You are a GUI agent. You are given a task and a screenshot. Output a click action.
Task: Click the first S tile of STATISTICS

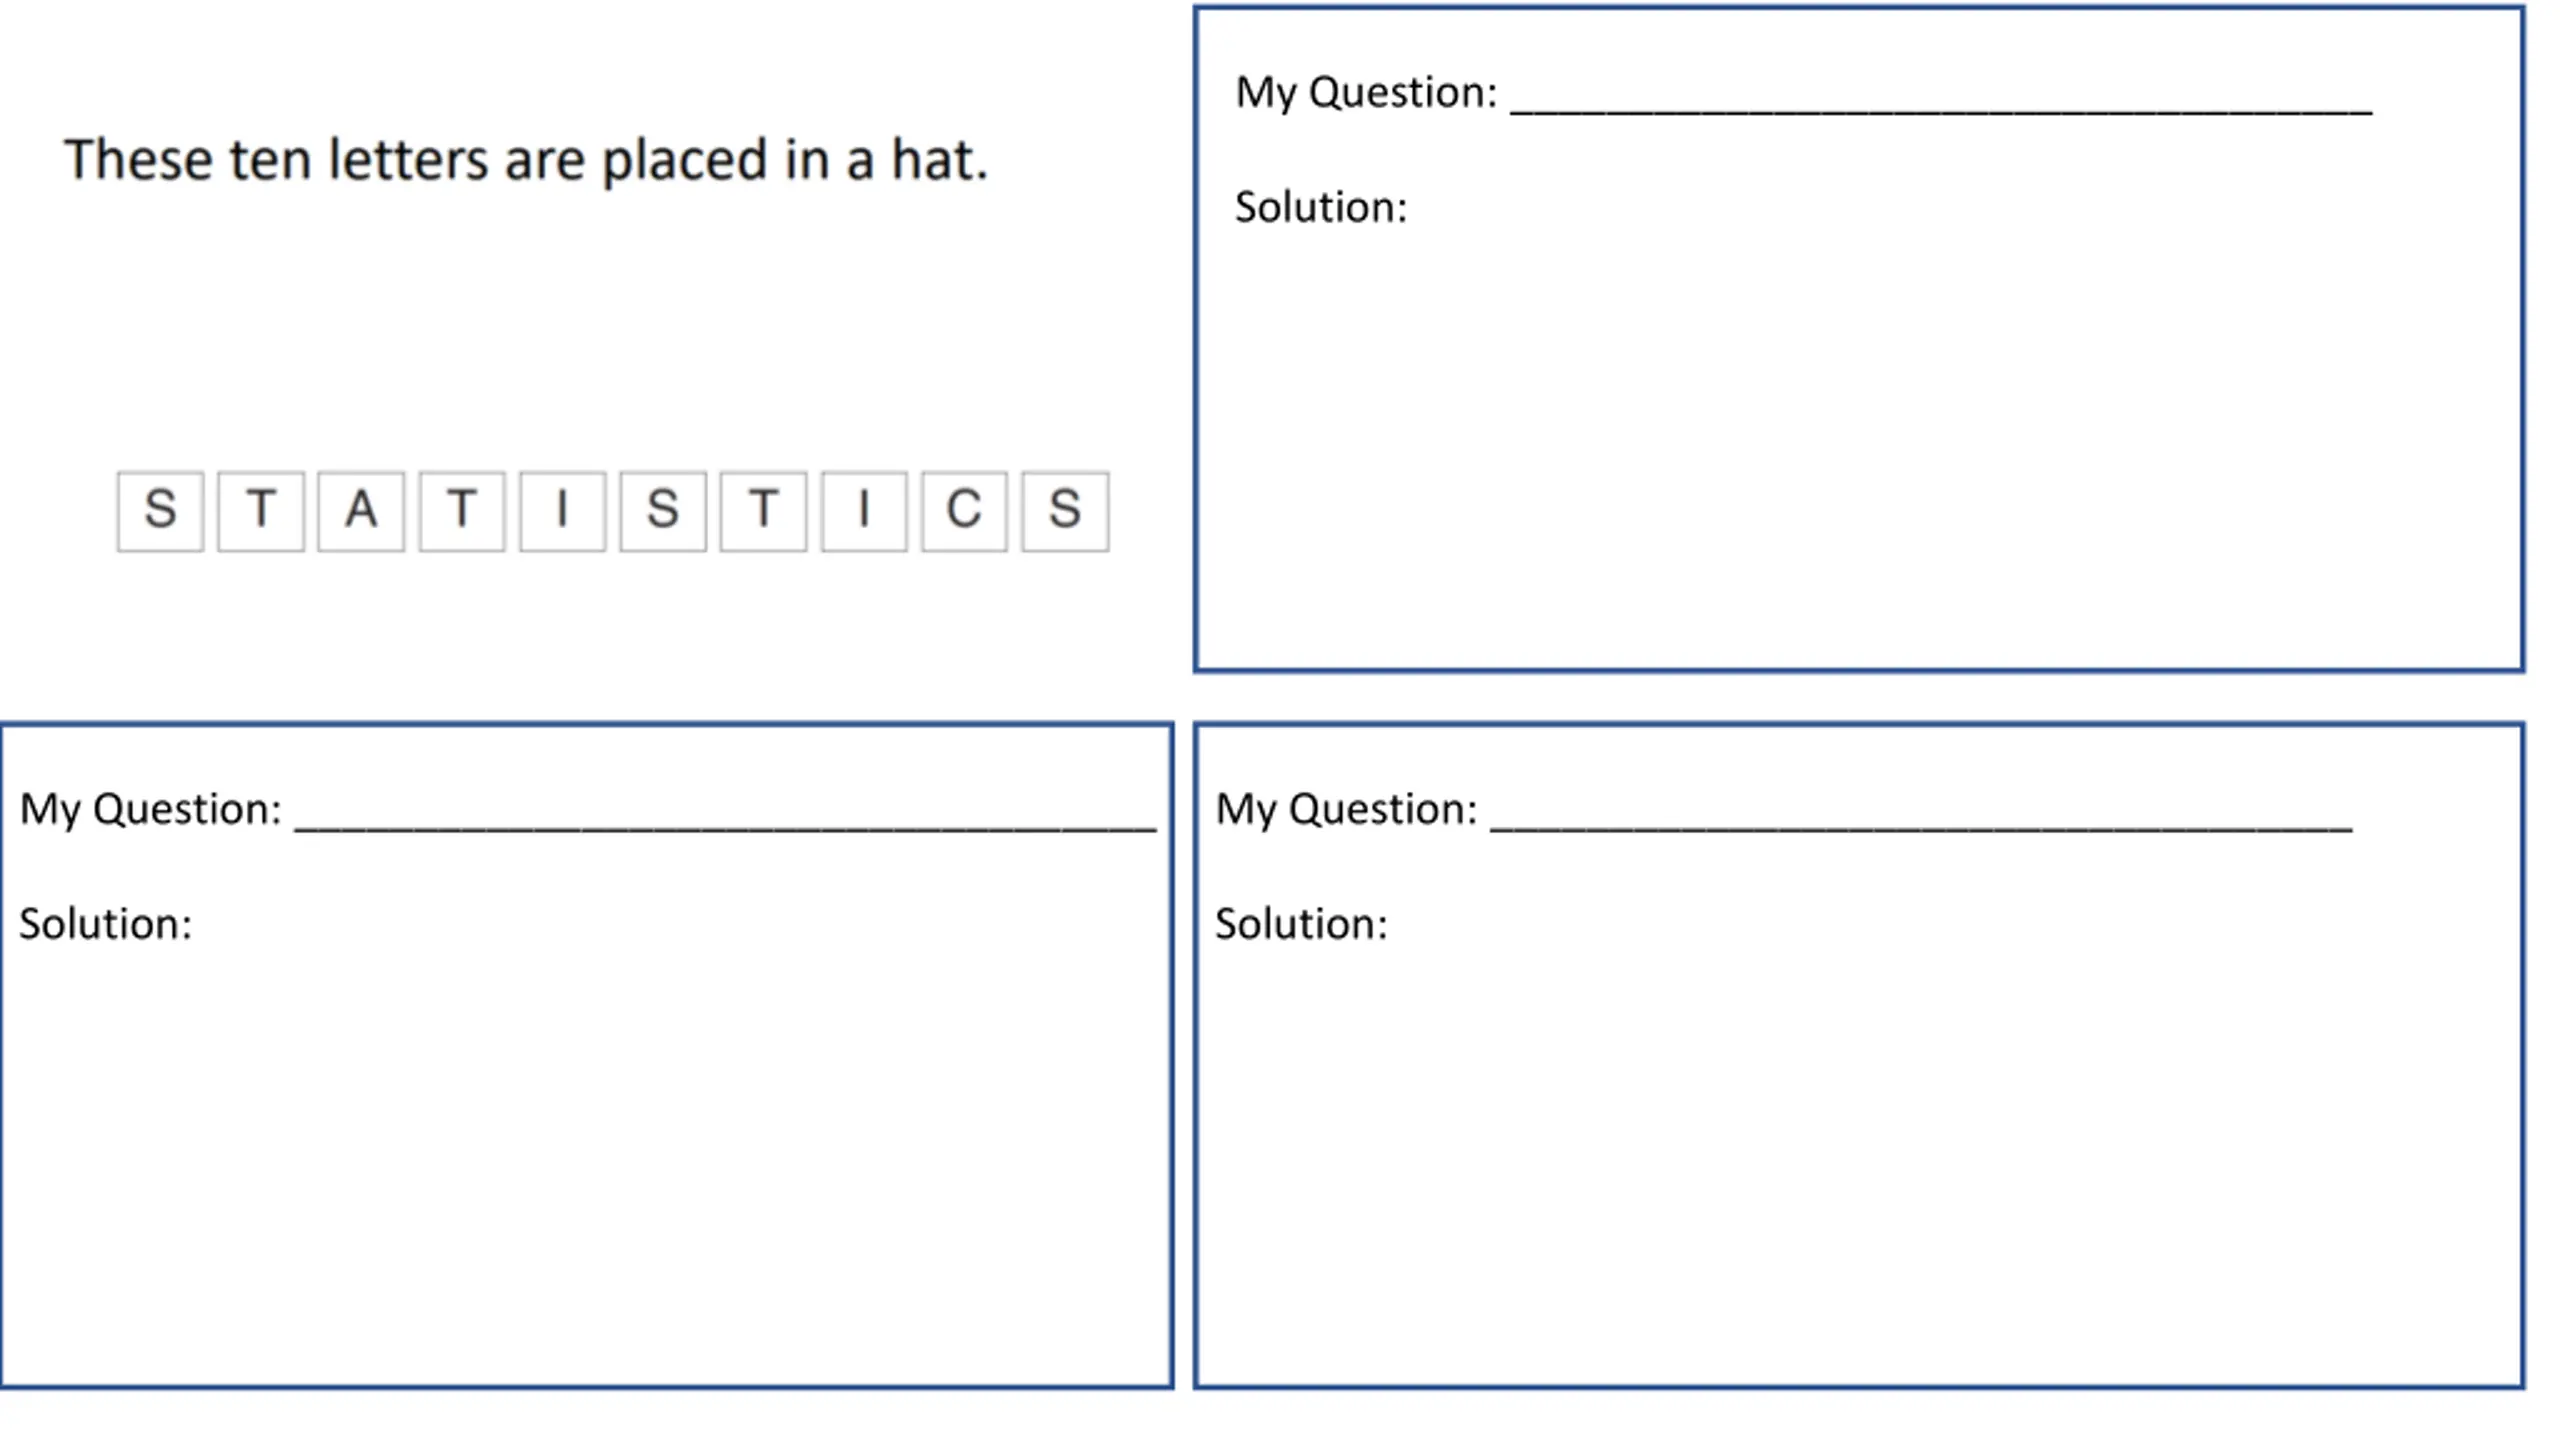pyautogui.click(x=160, y=511)
